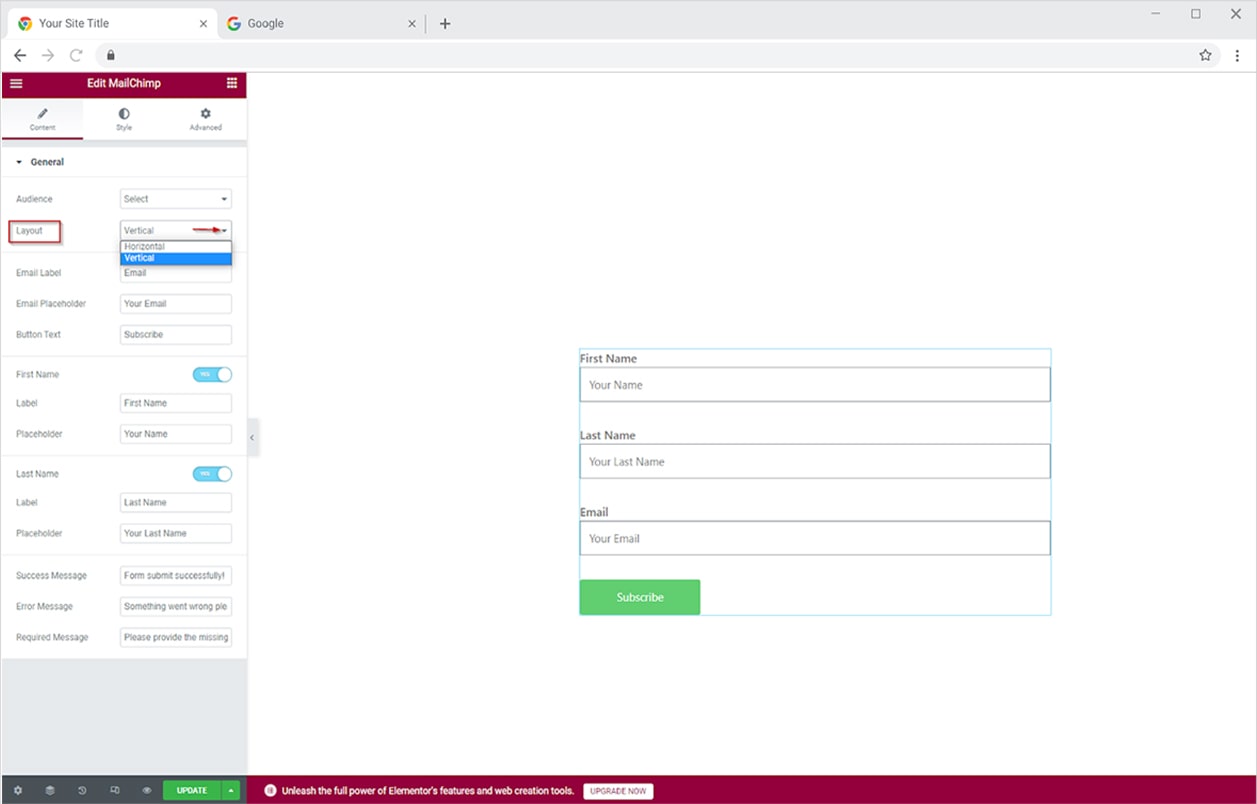Collapse the editor panel with side handle
This screenshot has height=804, width=1257.
point(252,438)
